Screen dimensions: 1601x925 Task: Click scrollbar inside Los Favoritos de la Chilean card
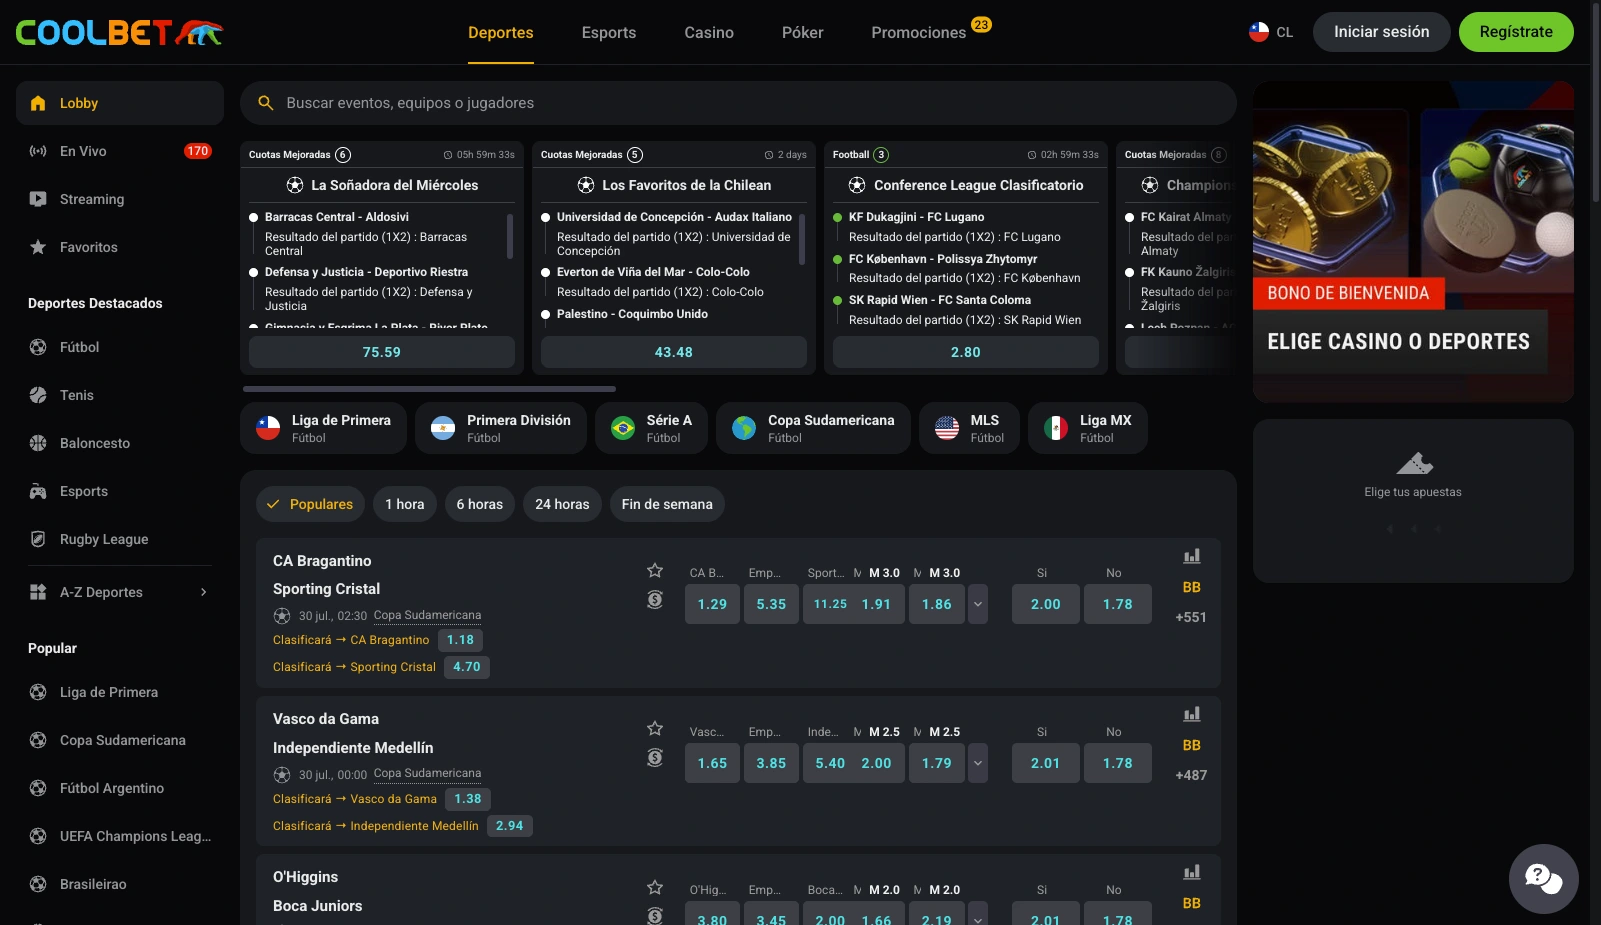click(802, 239)
